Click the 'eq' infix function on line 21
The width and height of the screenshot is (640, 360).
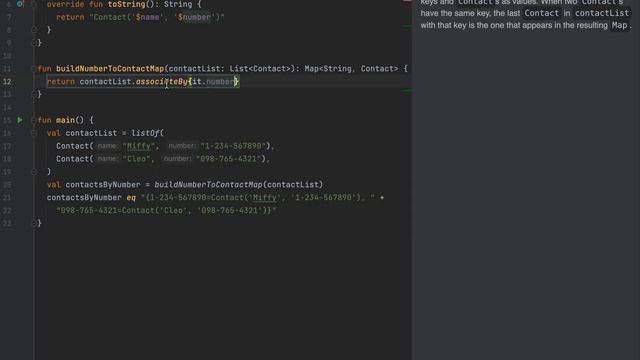[131, 198]
